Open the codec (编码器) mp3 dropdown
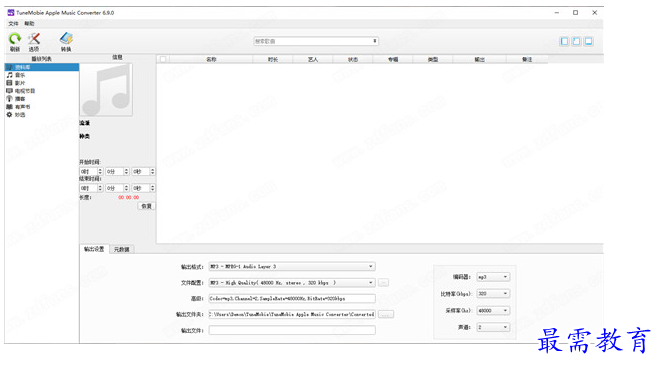This screenshot has width=659, height=372. pos(493,277)
